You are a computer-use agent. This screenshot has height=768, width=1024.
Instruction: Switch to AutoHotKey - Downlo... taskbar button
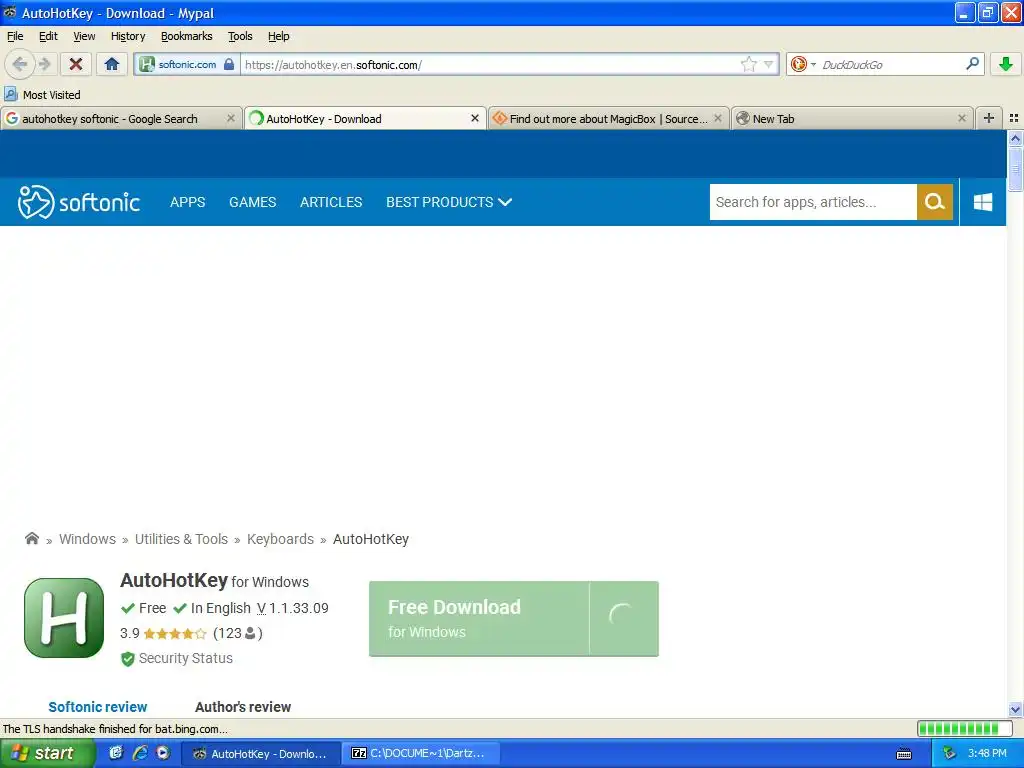[x=260, y=754]
